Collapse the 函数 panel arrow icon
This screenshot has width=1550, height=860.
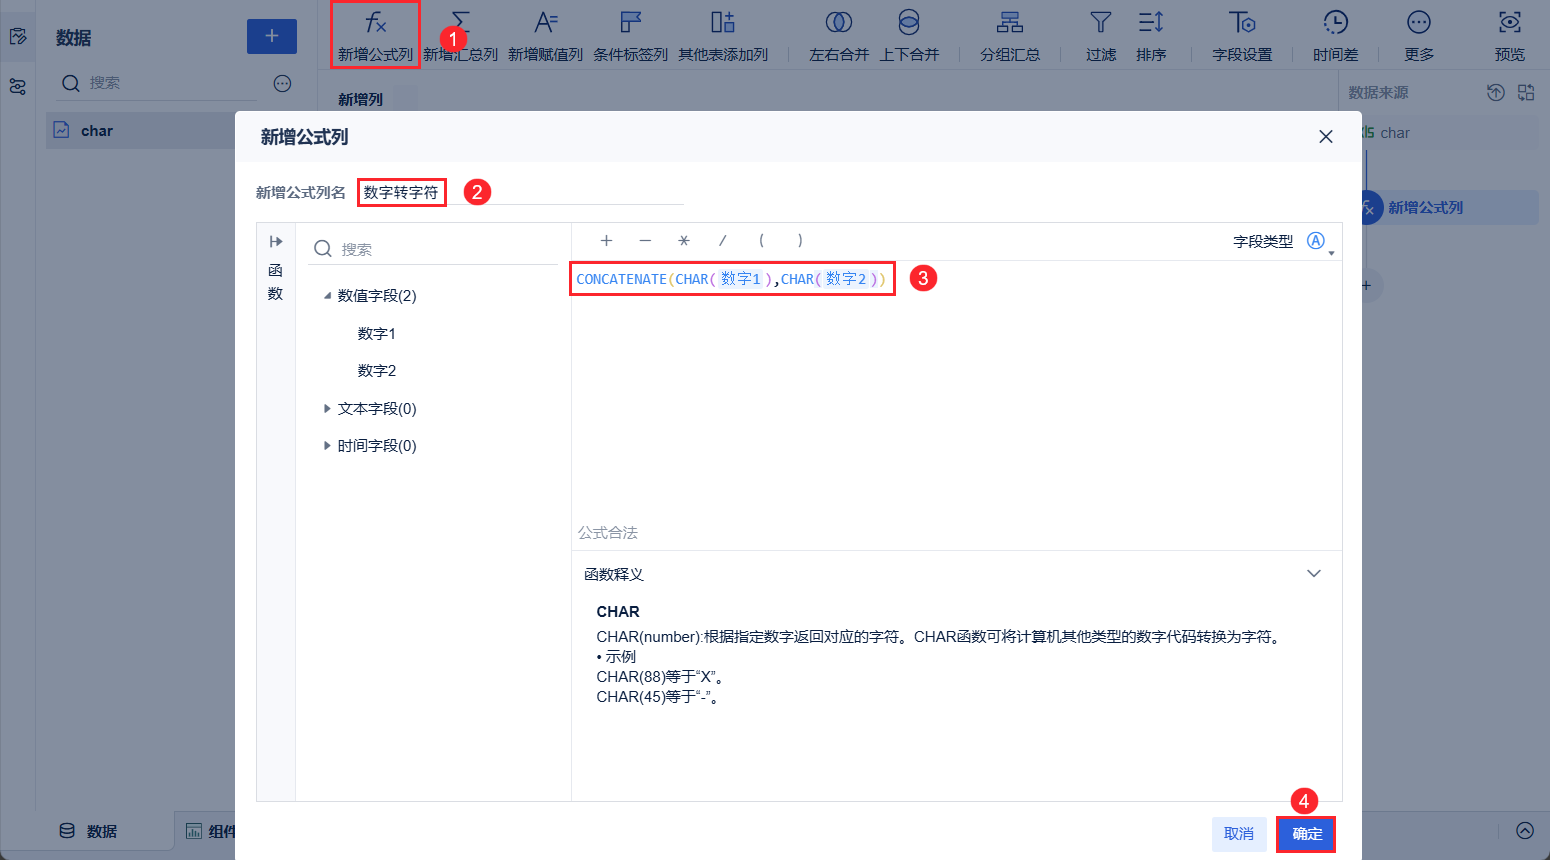276,241
